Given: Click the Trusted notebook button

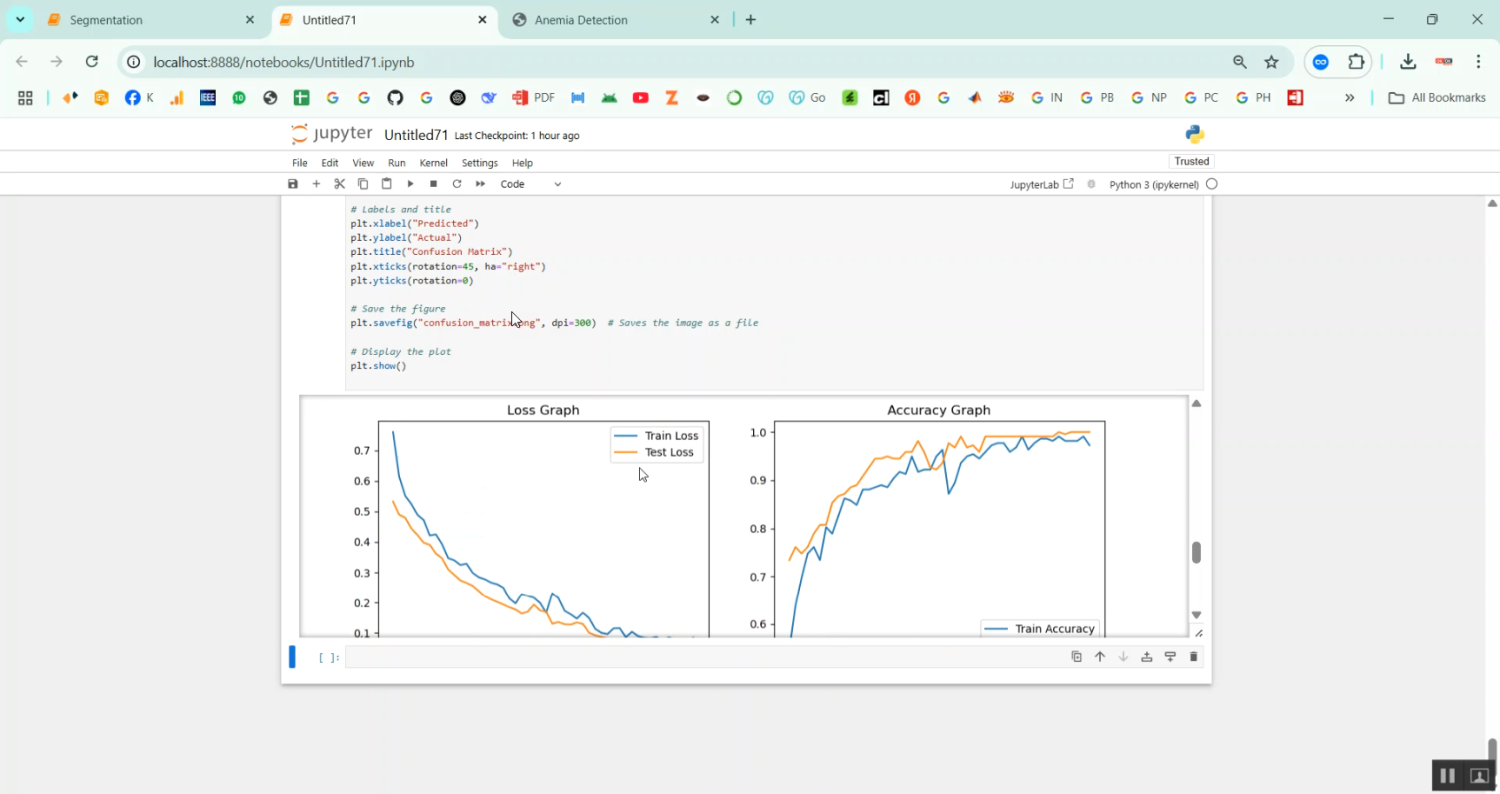Looking at the screenshot, I should click(x=1191, y=161).
